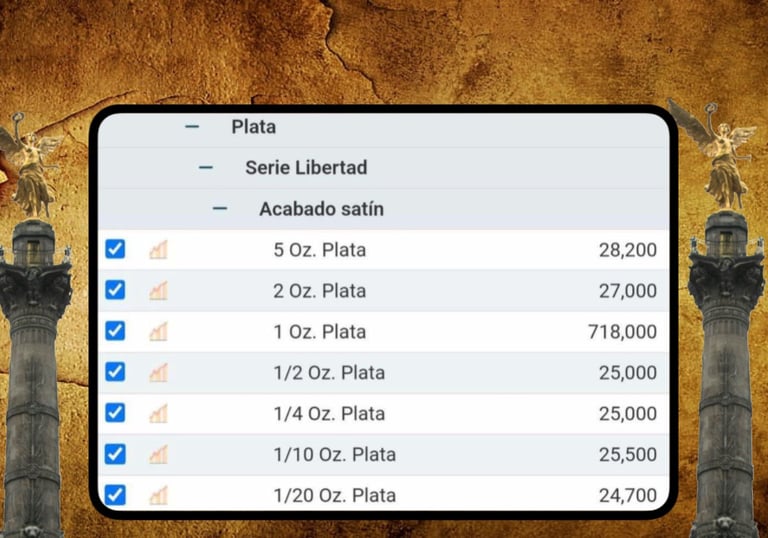768x538 pixels.
Task: Click the 27,000 value for 2 Oz.
Action: coord(628,291)
